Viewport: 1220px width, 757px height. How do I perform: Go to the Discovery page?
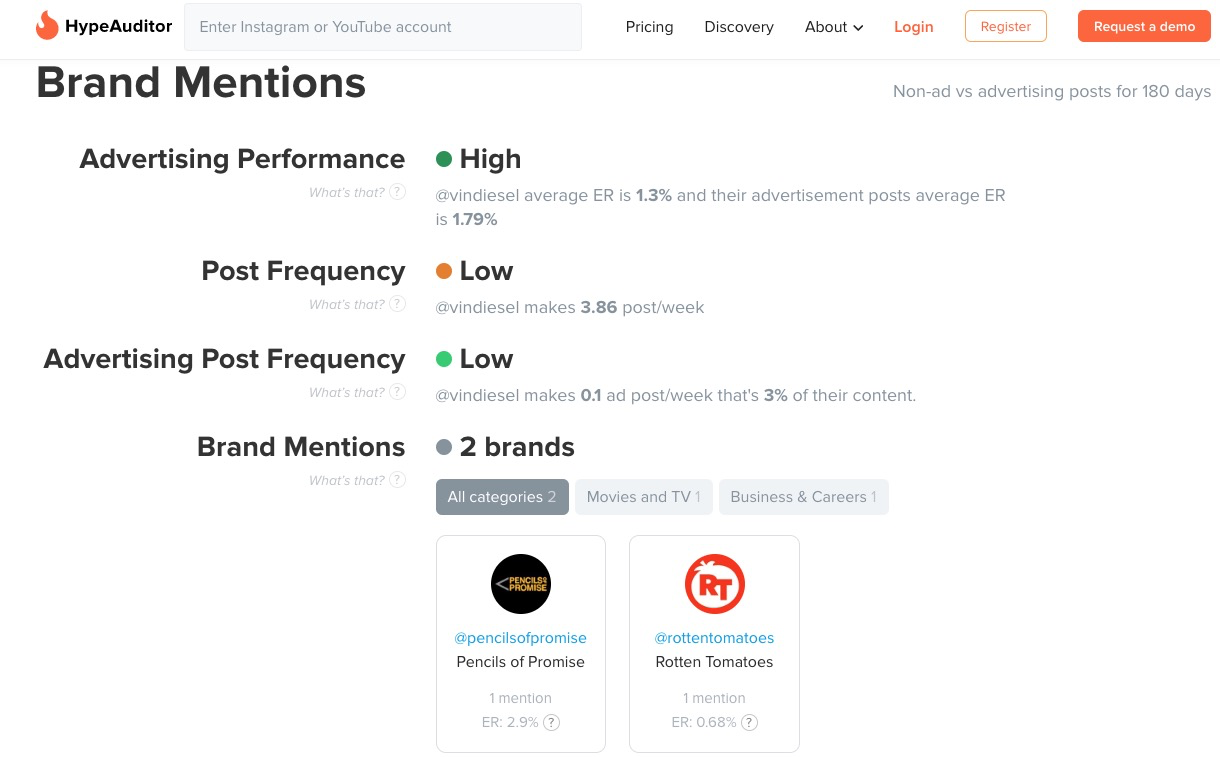click(738, 27)
